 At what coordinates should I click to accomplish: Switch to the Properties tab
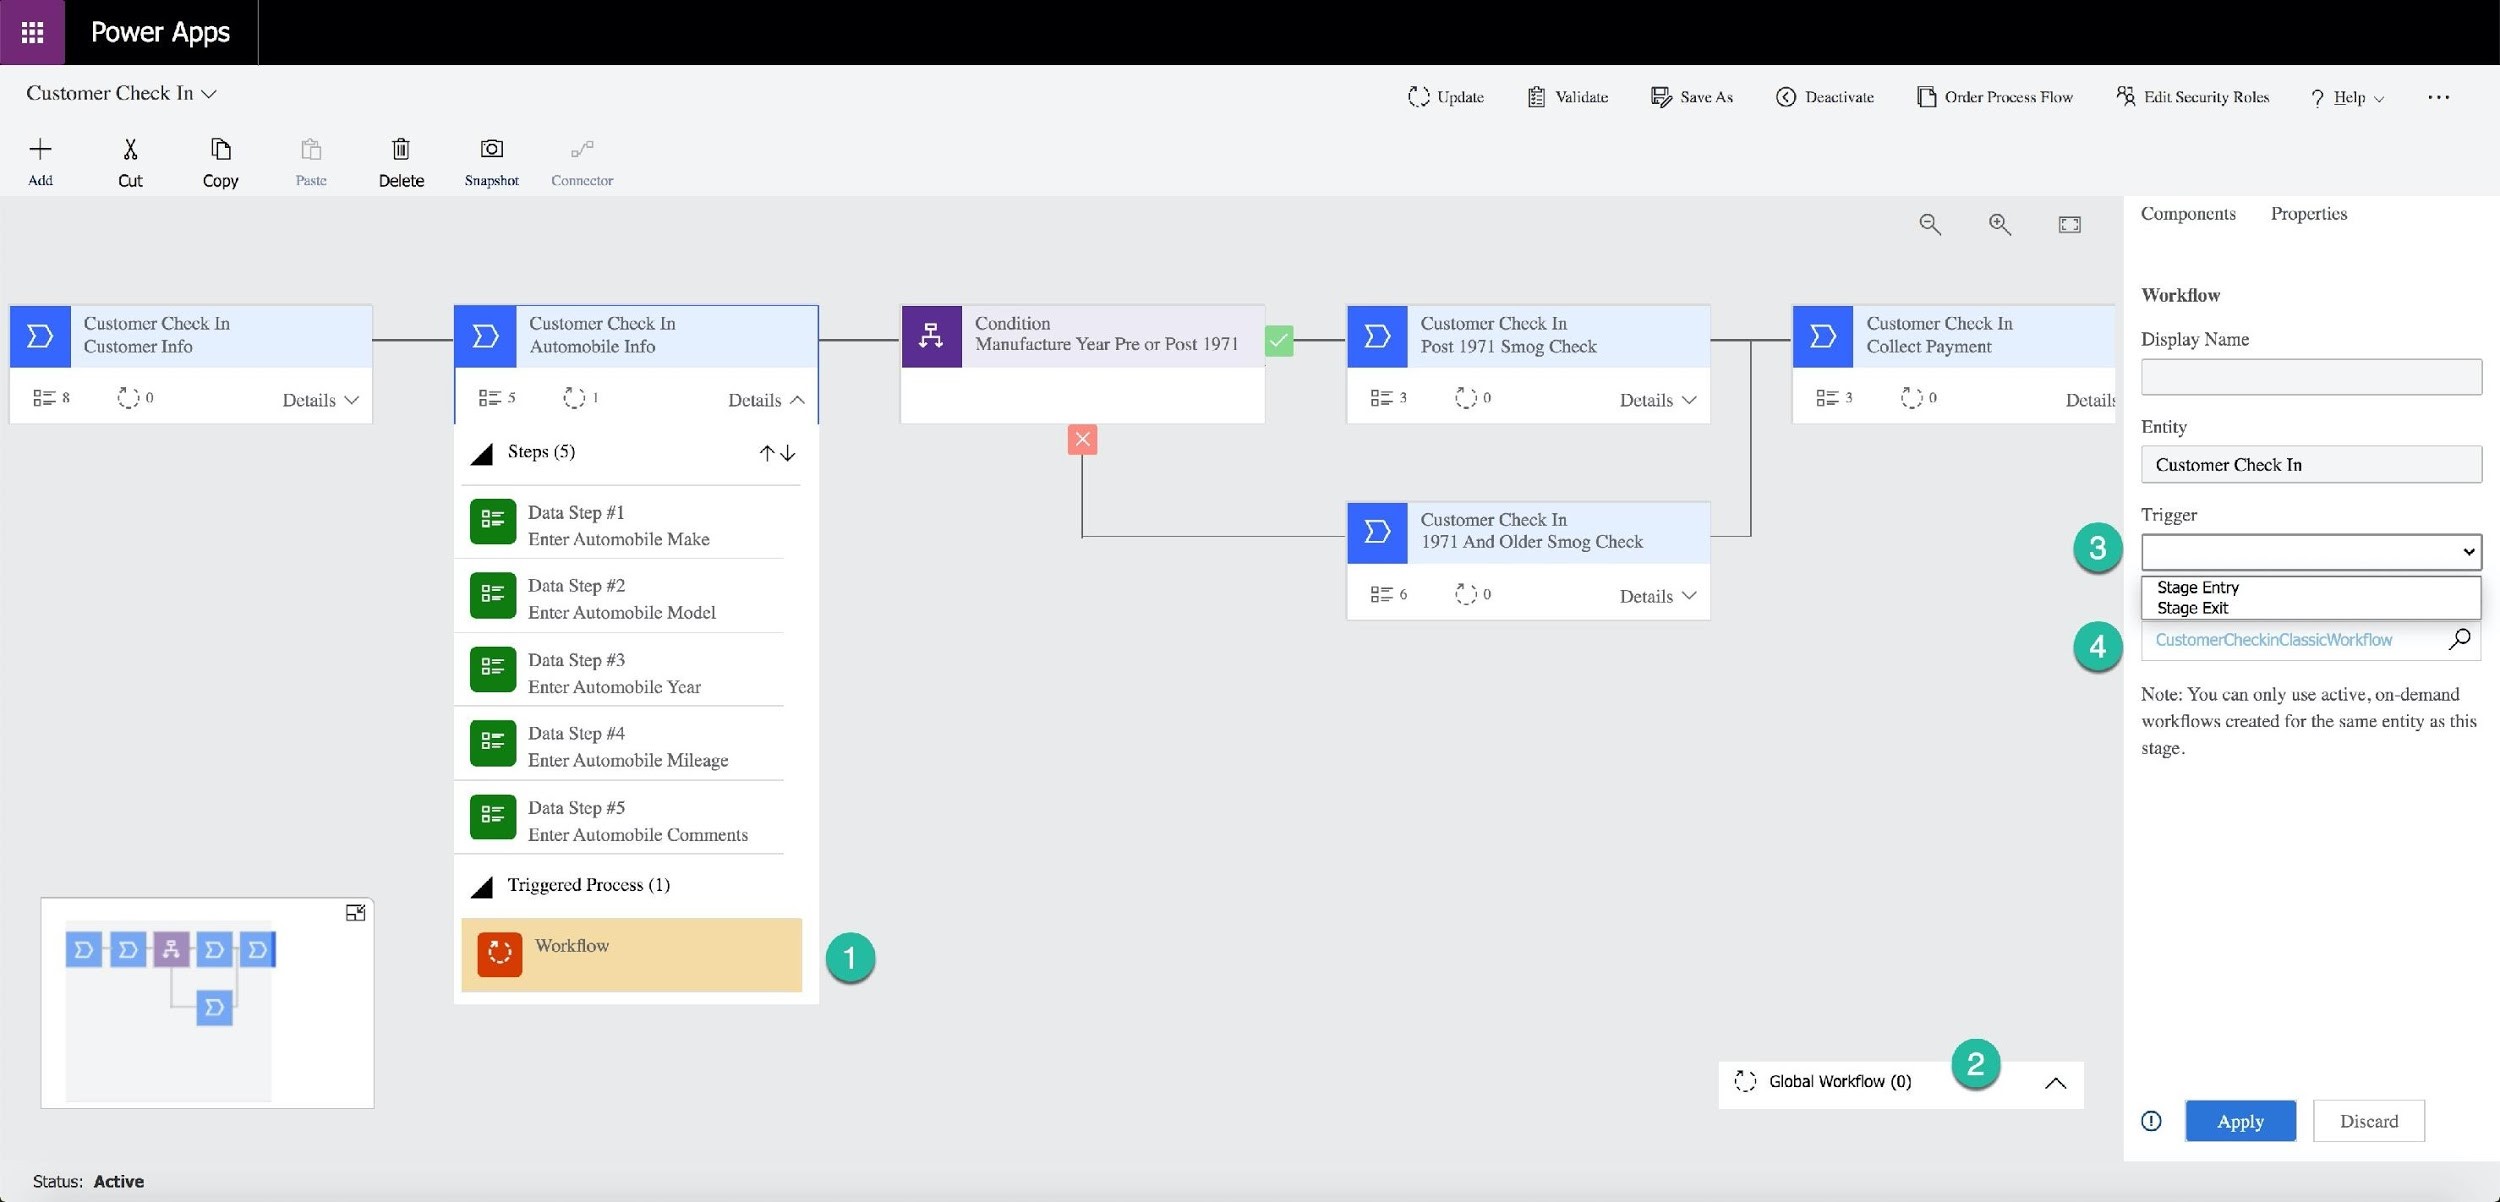coord(2308,213)
